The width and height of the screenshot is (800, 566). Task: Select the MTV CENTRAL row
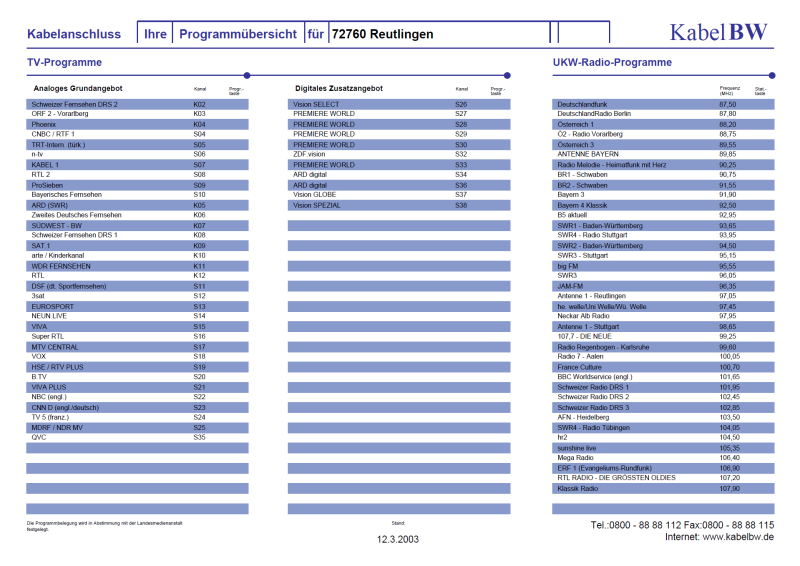pyautogui.click(x=137, y=347)
